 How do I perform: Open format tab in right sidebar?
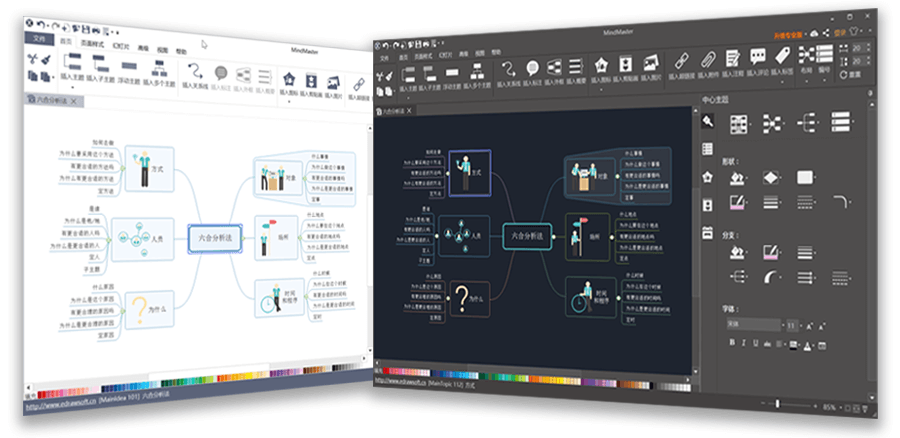[x=708, y=121]
